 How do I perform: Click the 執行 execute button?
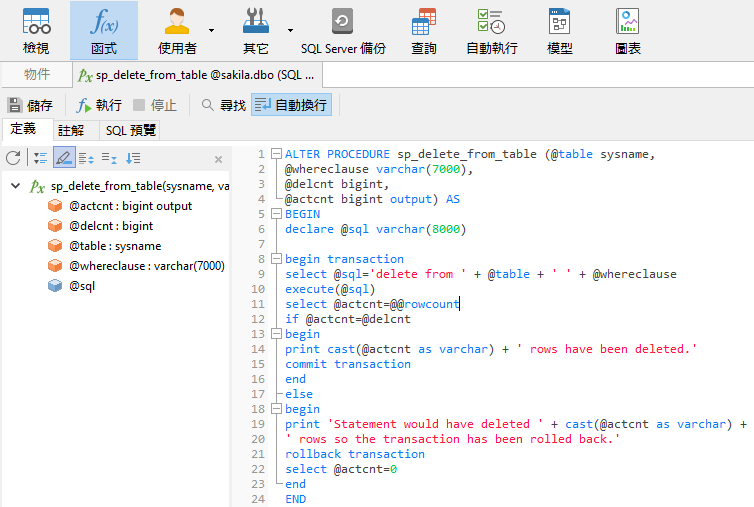(x=99, y=105)
